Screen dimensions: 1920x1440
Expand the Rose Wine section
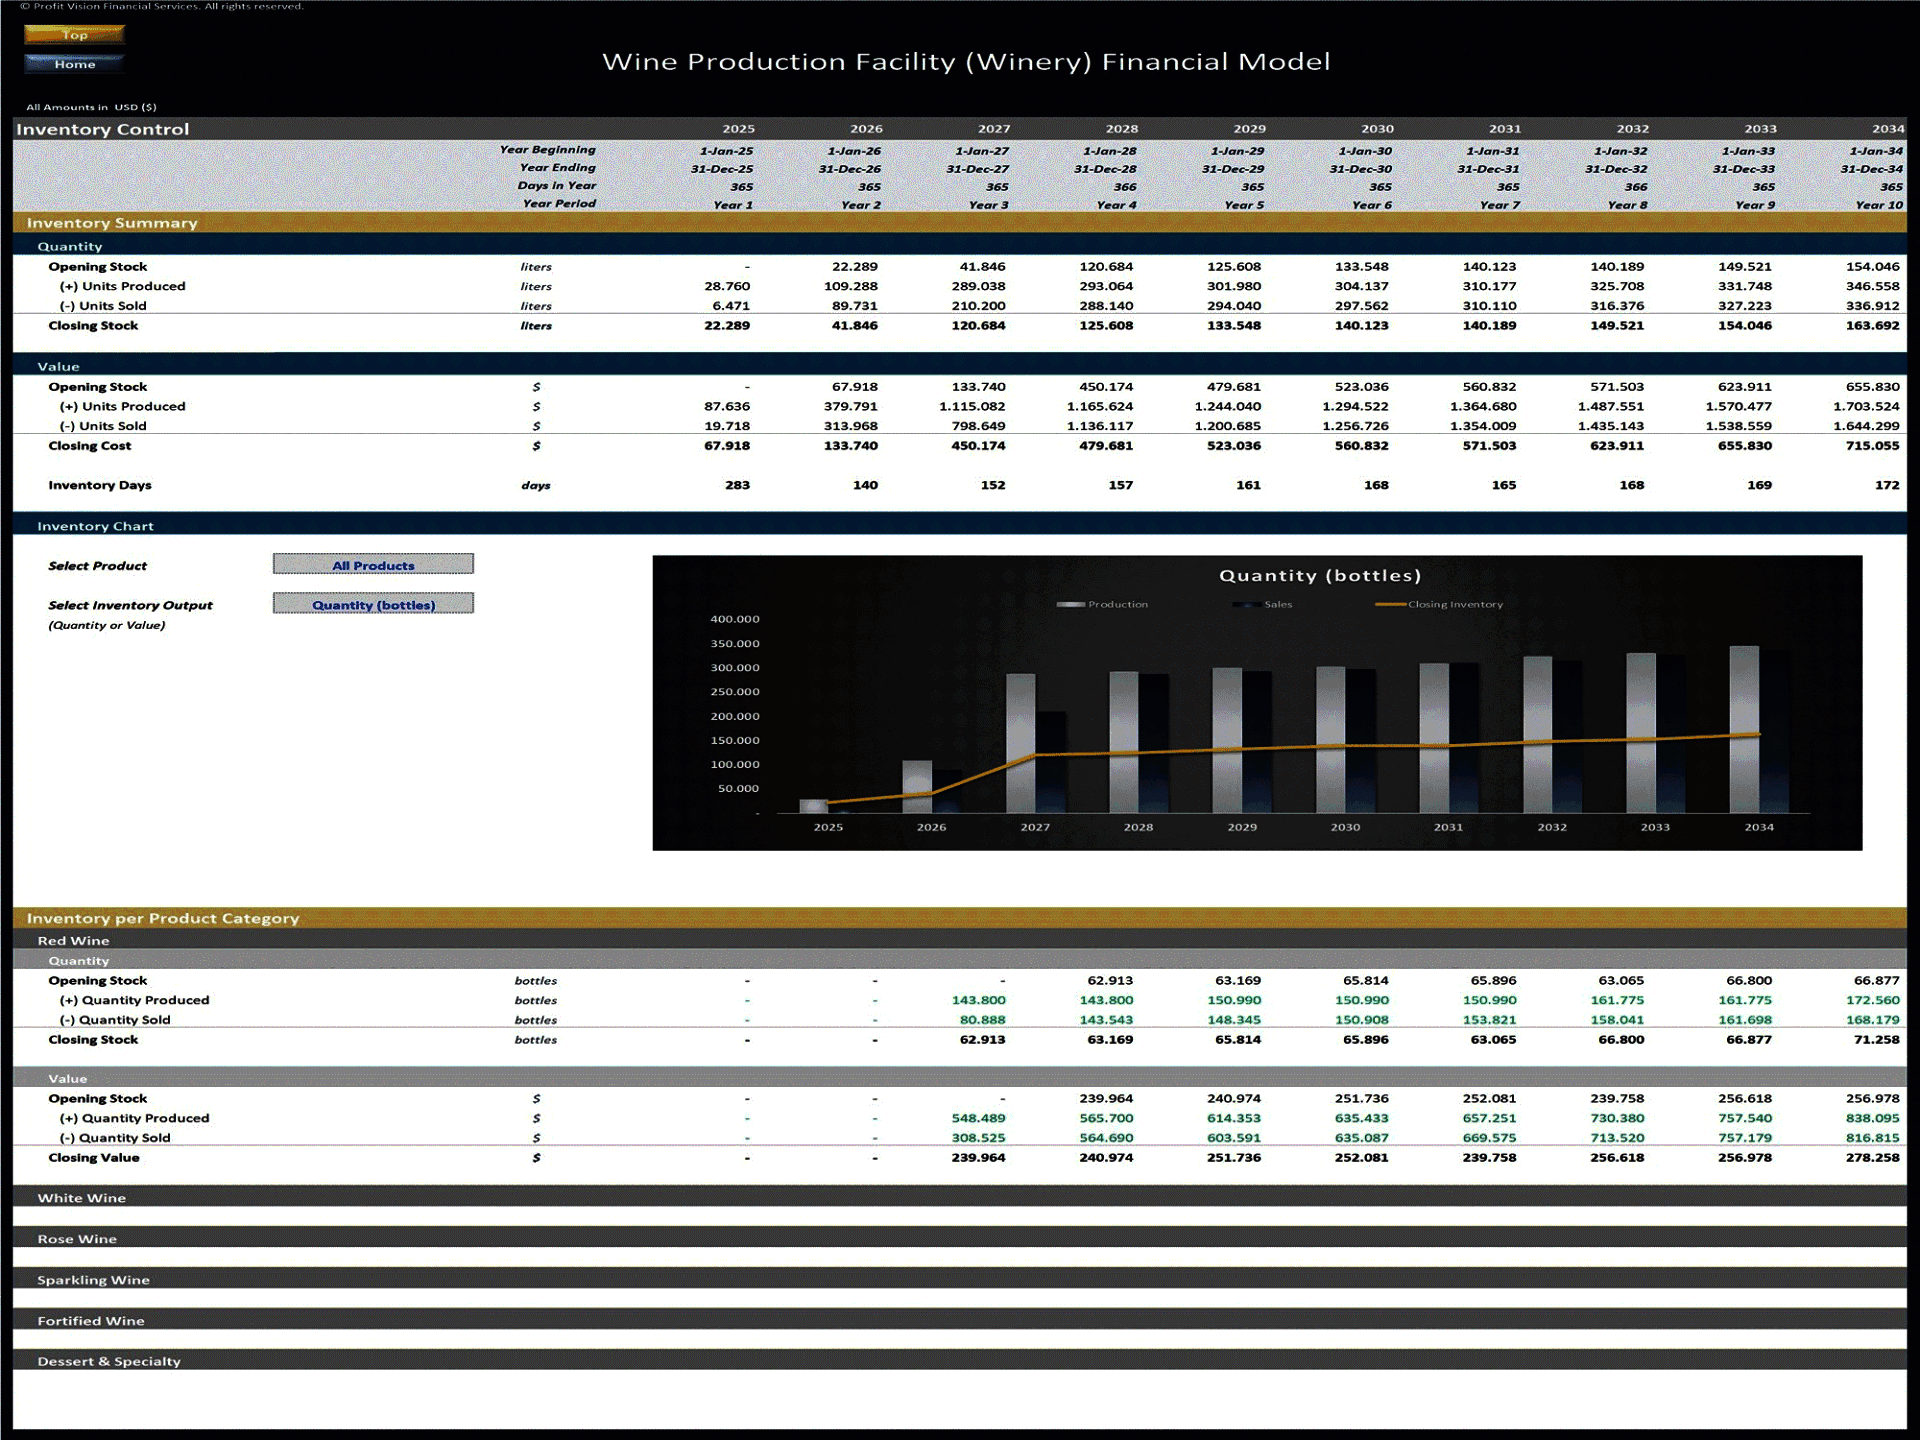point(960,1238)
